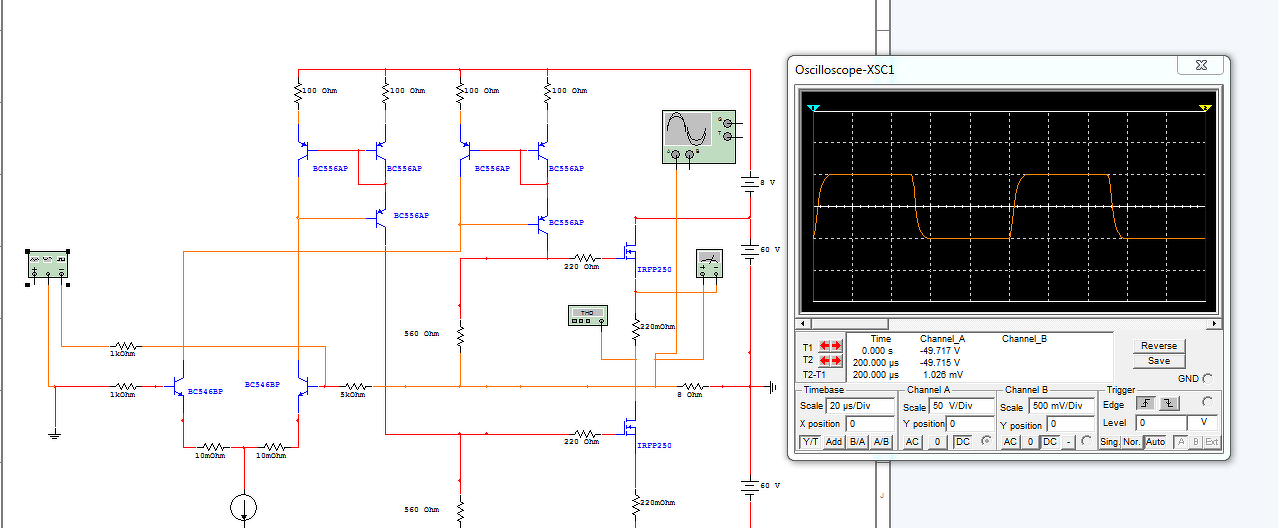Viewport: 1278px width, 528px height.
Task: Switch display mode to B/A
Action: click(x=857, y=442)
